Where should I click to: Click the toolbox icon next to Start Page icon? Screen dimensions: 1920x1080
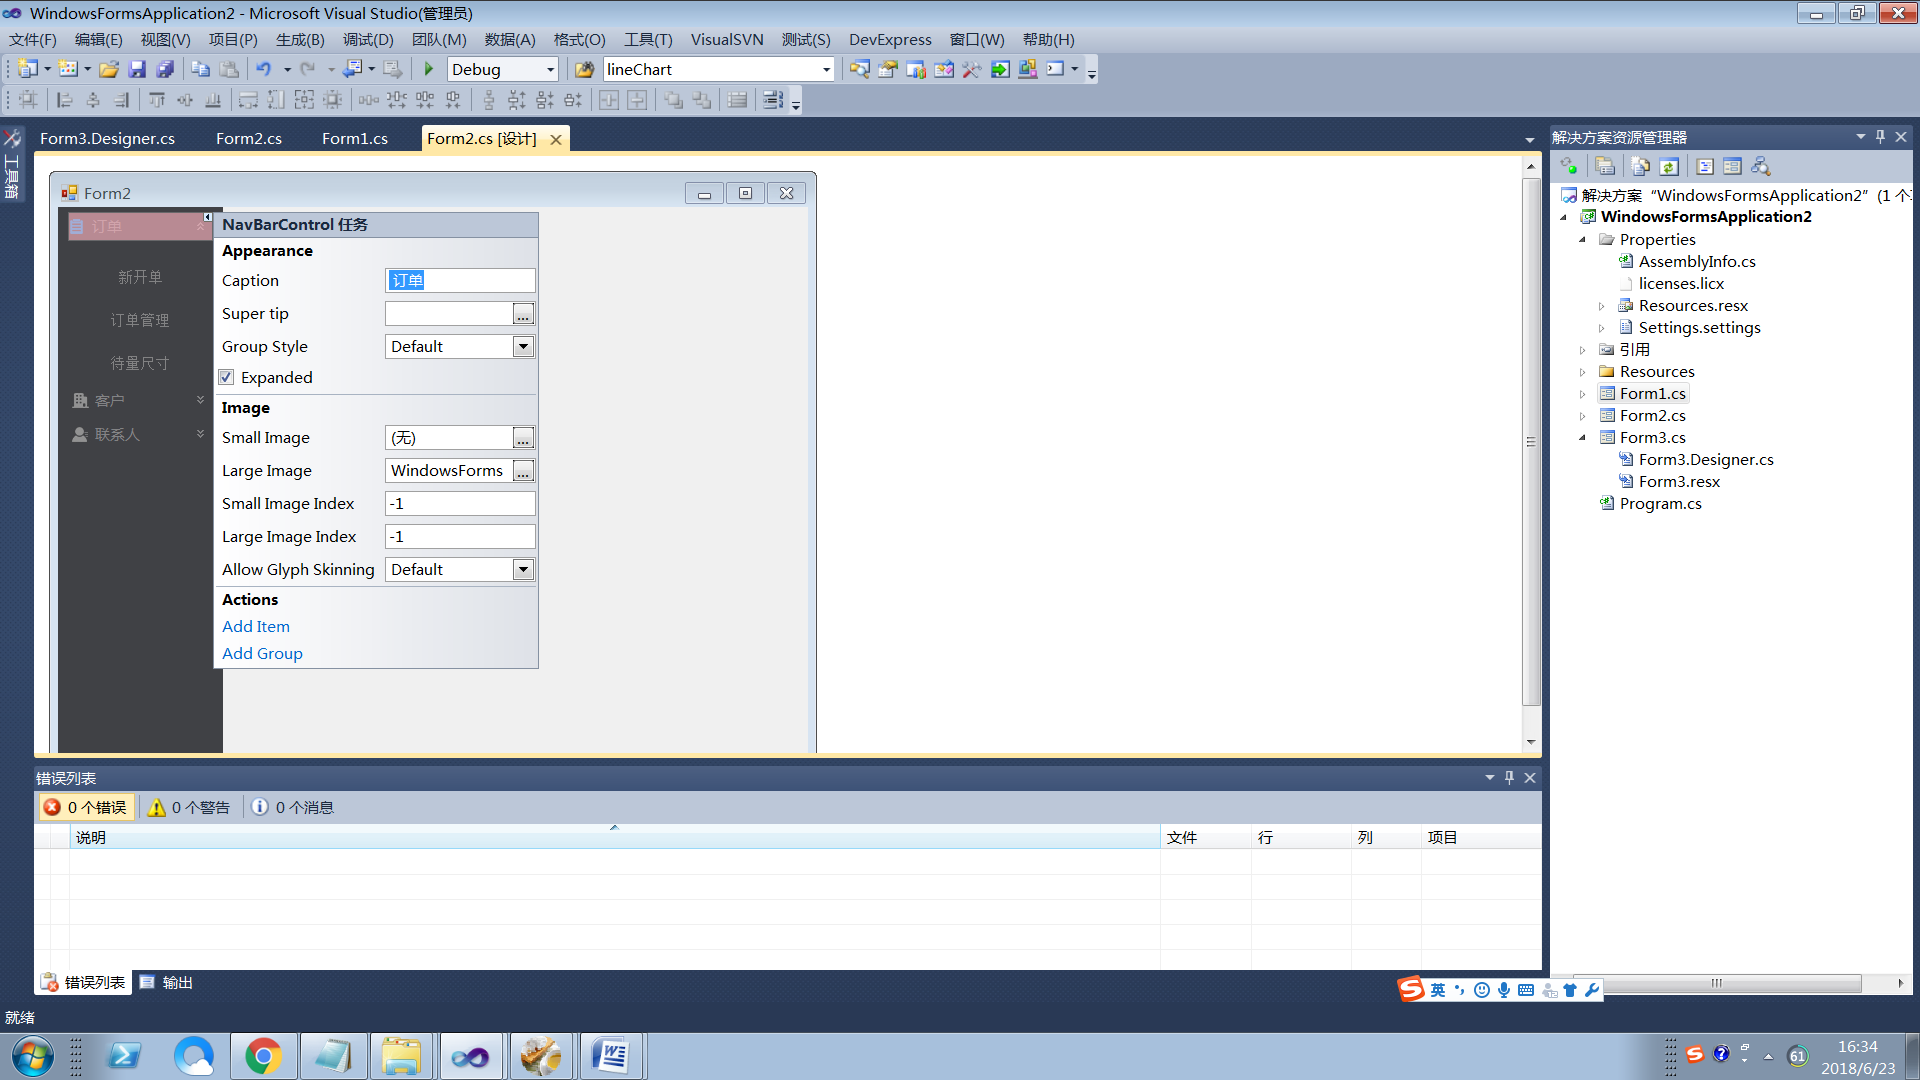pyautogui.click(x=971, y=69)
